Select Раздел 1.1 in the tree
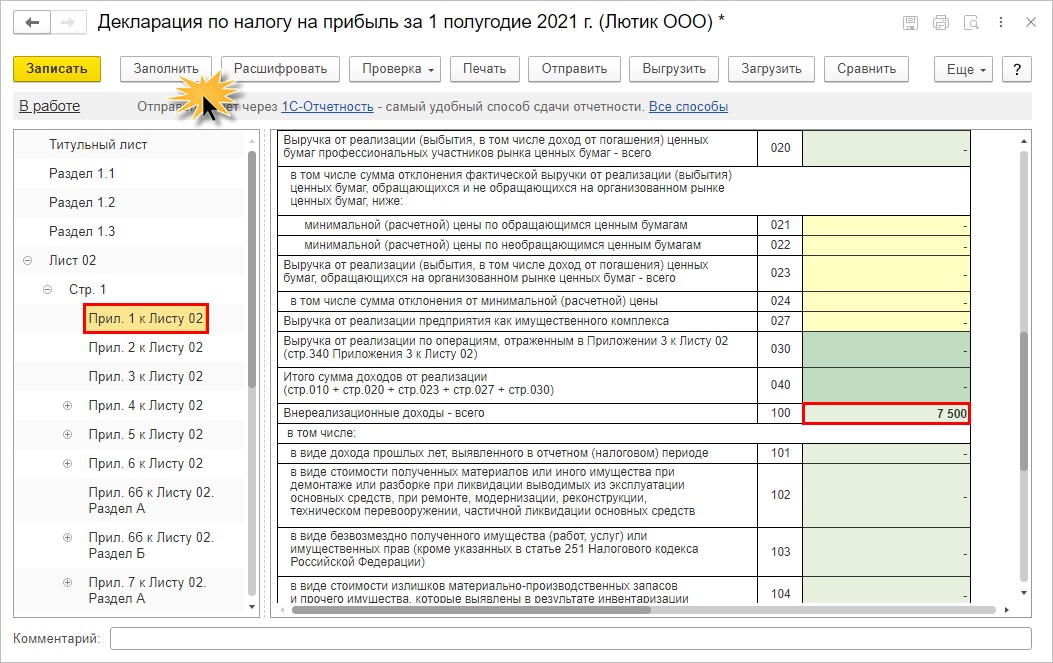Screen dimensions: 1053x663 click(82, 173)
